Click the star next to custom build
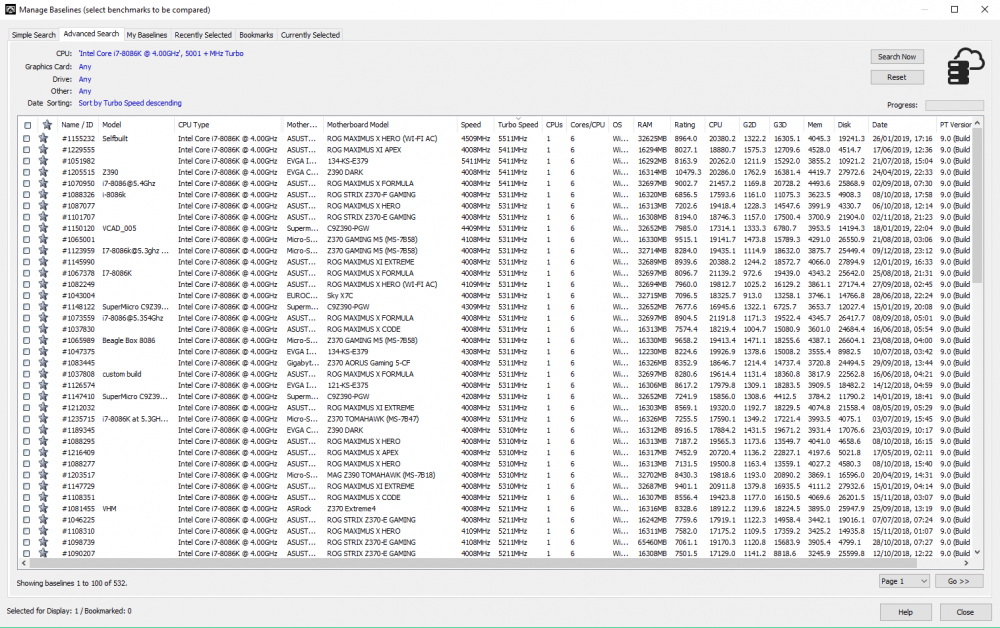Screen dimensions: 1000x628 [x=43, y=374]
